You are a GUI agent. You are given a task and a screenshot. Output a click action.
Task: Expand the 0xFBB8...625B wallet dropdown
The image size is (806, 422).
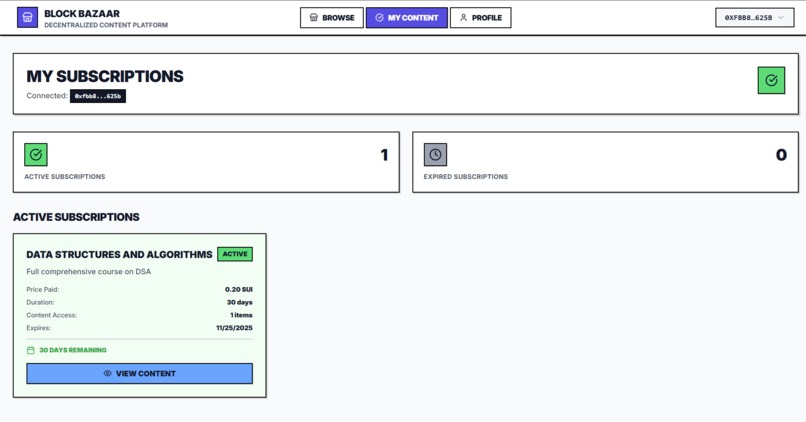click(x=755, y=17)
